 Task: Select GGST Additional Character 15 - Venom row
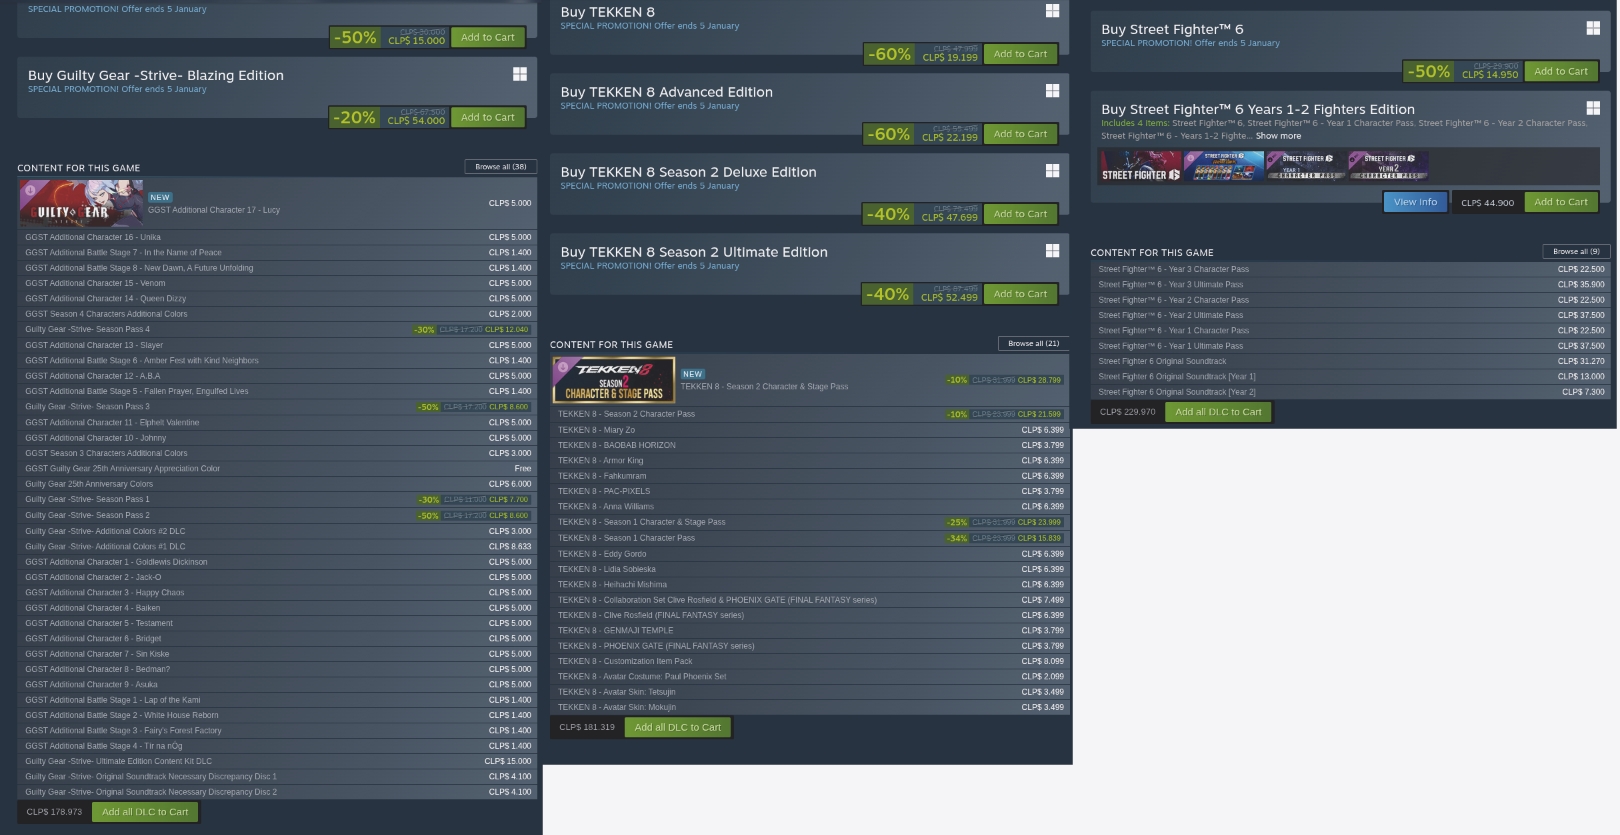(277, 283)
